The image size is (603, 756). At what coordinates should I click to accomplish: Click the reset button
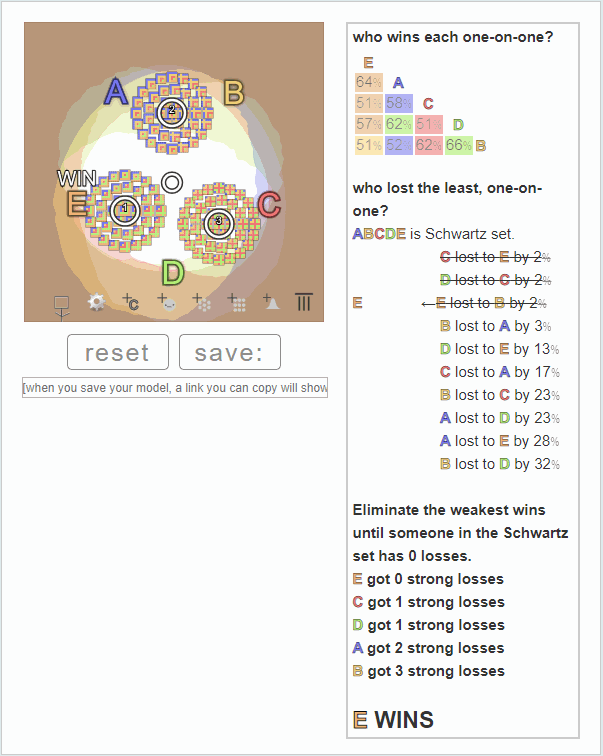[118, 352]
